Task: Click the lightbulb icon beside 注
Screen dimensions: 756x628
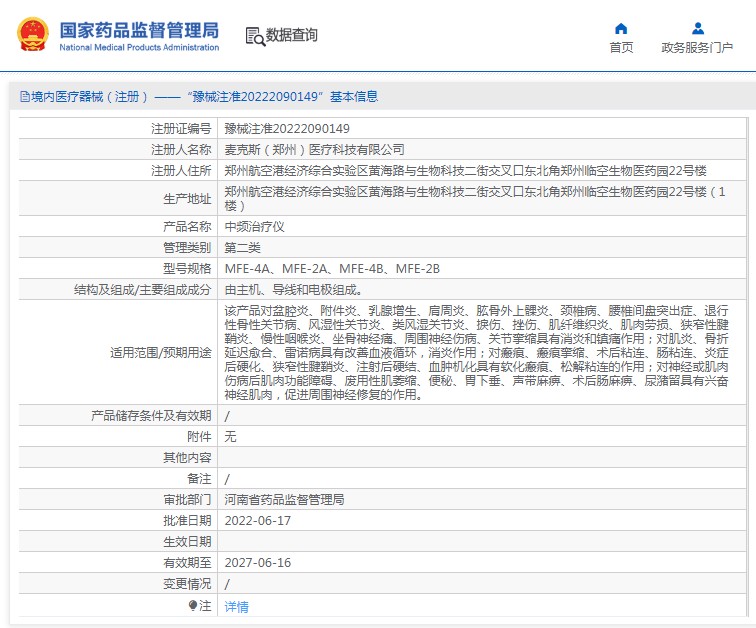Action: coord(193,605)
